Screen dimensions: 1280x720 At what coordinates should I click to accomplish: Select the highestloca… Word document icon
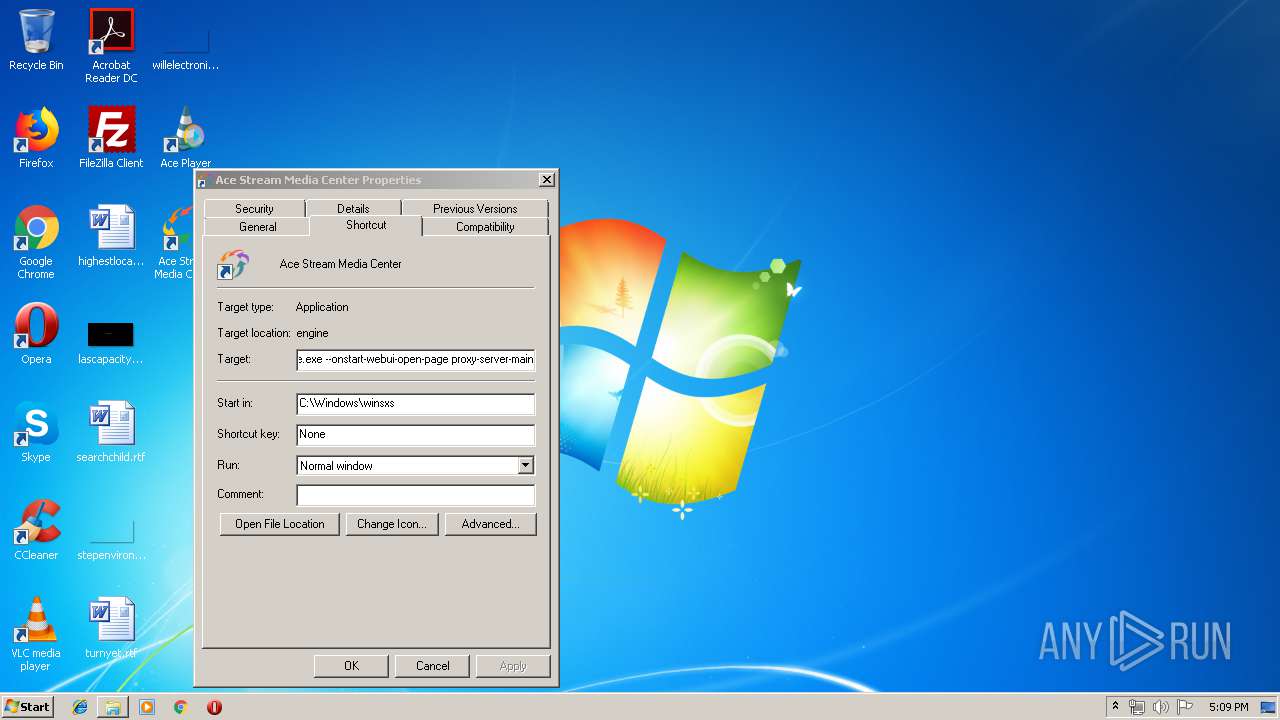pyautogui.click(x=111, y=237)
